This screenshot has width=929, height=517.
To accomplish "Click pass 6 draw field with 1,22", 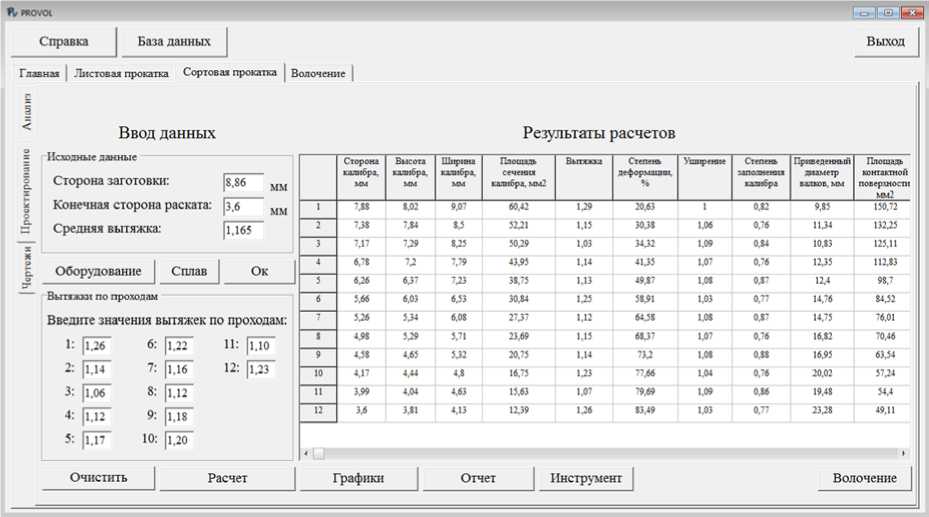I will tap(179, 345).
